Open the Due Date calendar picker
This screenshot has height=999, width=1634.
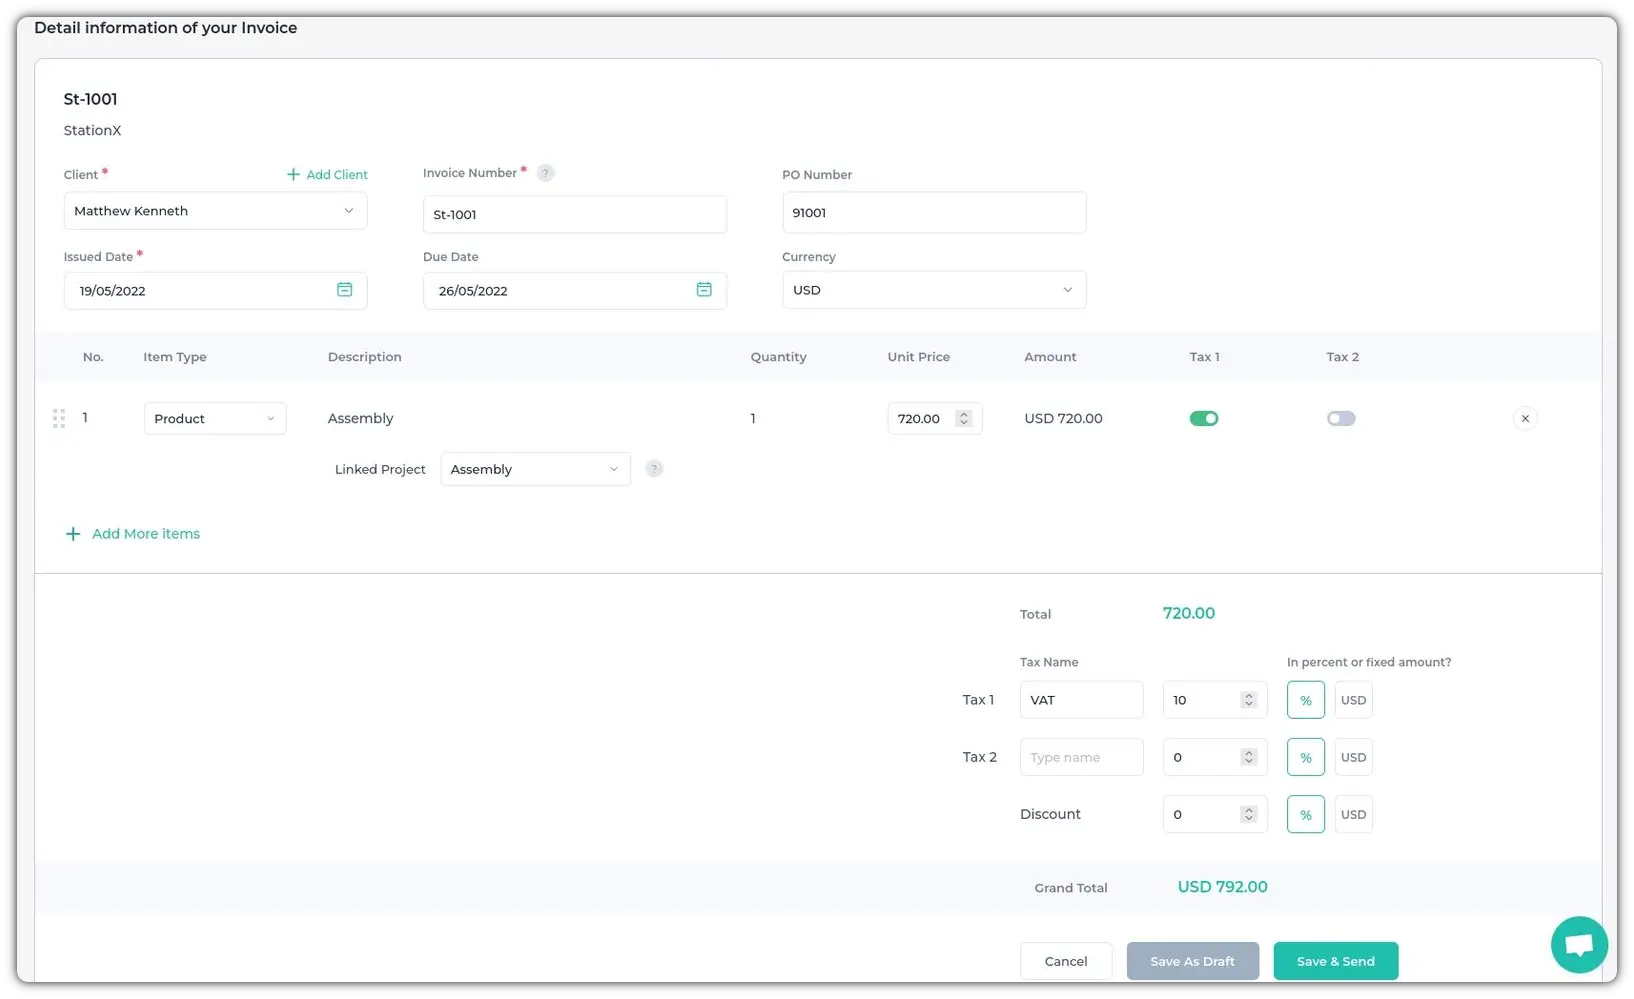tap(704, 290)
